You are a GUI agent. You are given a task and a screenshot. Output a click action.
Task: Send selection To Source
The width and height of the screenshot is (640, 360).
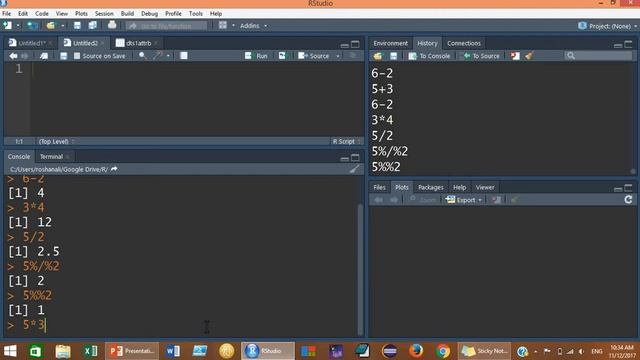point(481,56)
